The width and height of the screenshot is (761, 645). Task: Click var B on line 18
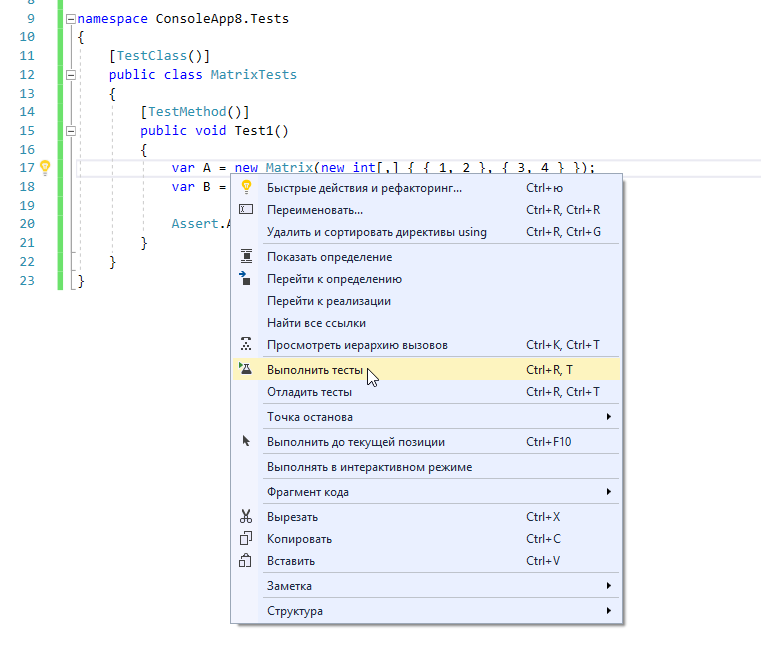click(x=191, y=187)
